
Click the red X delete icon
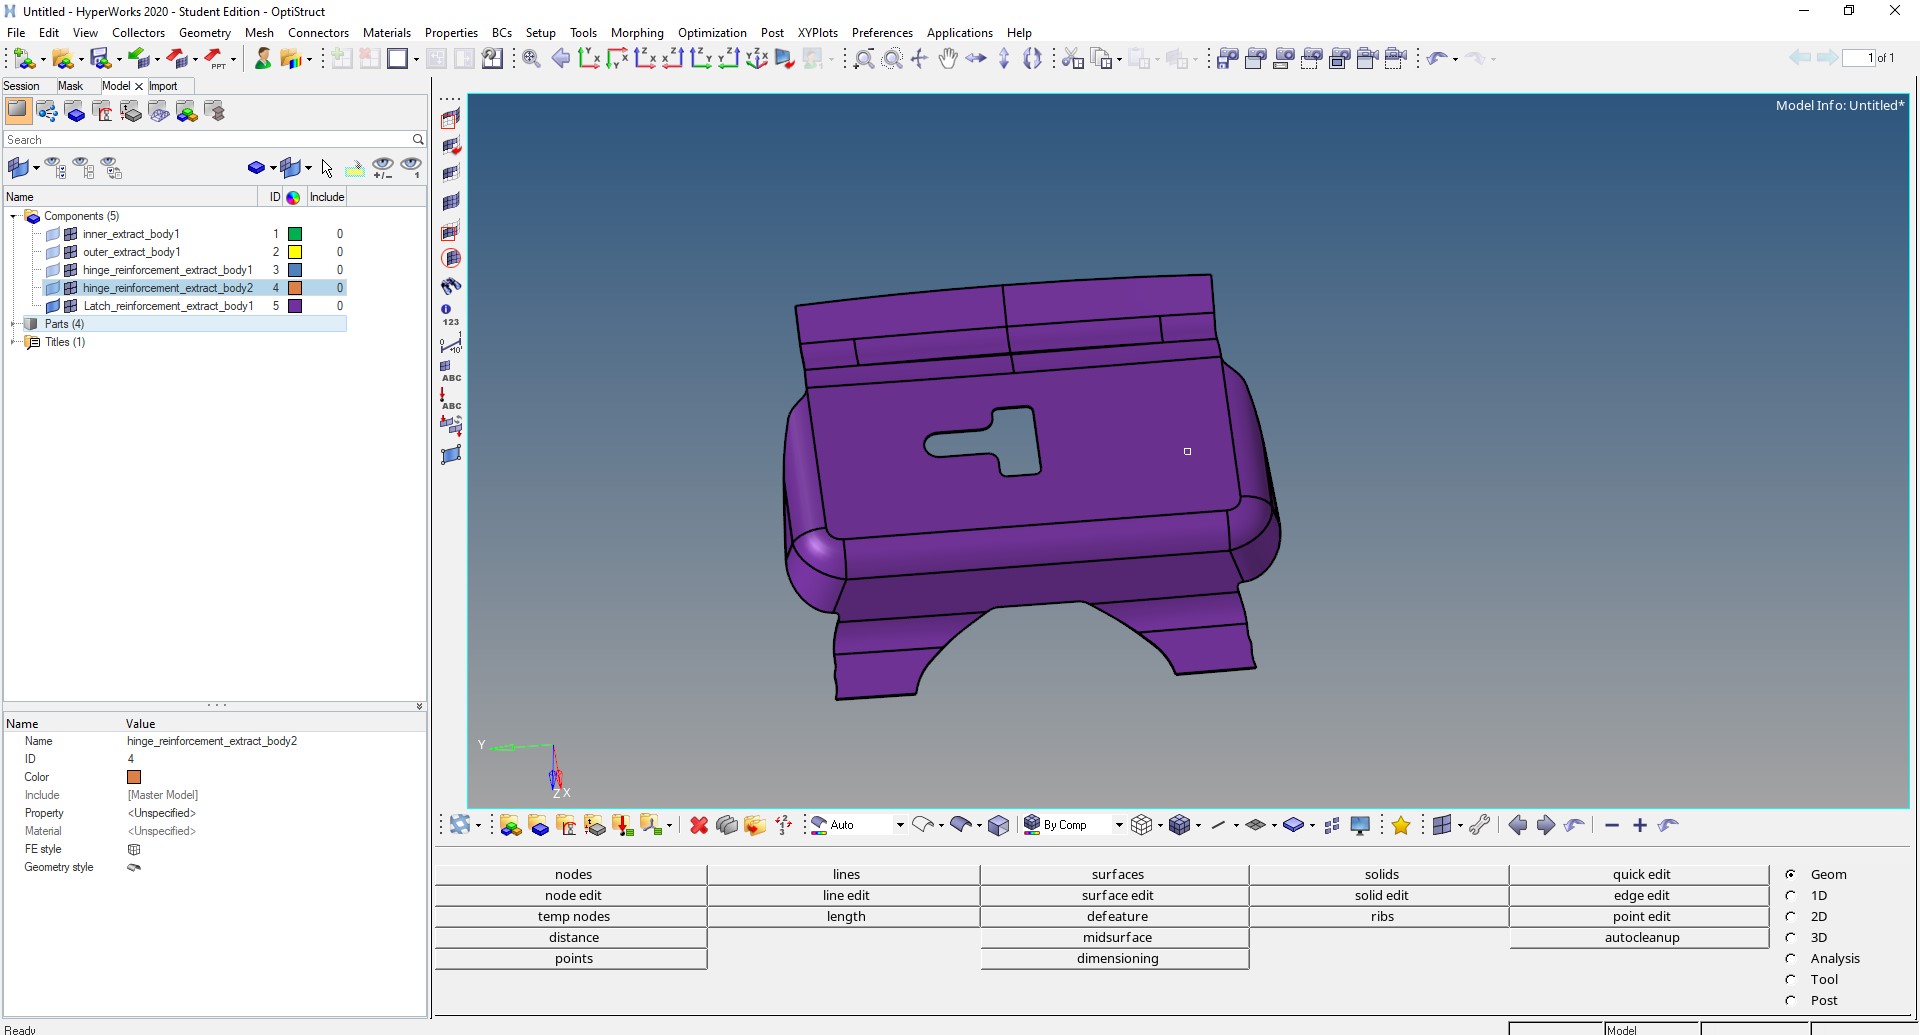click(699, 825)
